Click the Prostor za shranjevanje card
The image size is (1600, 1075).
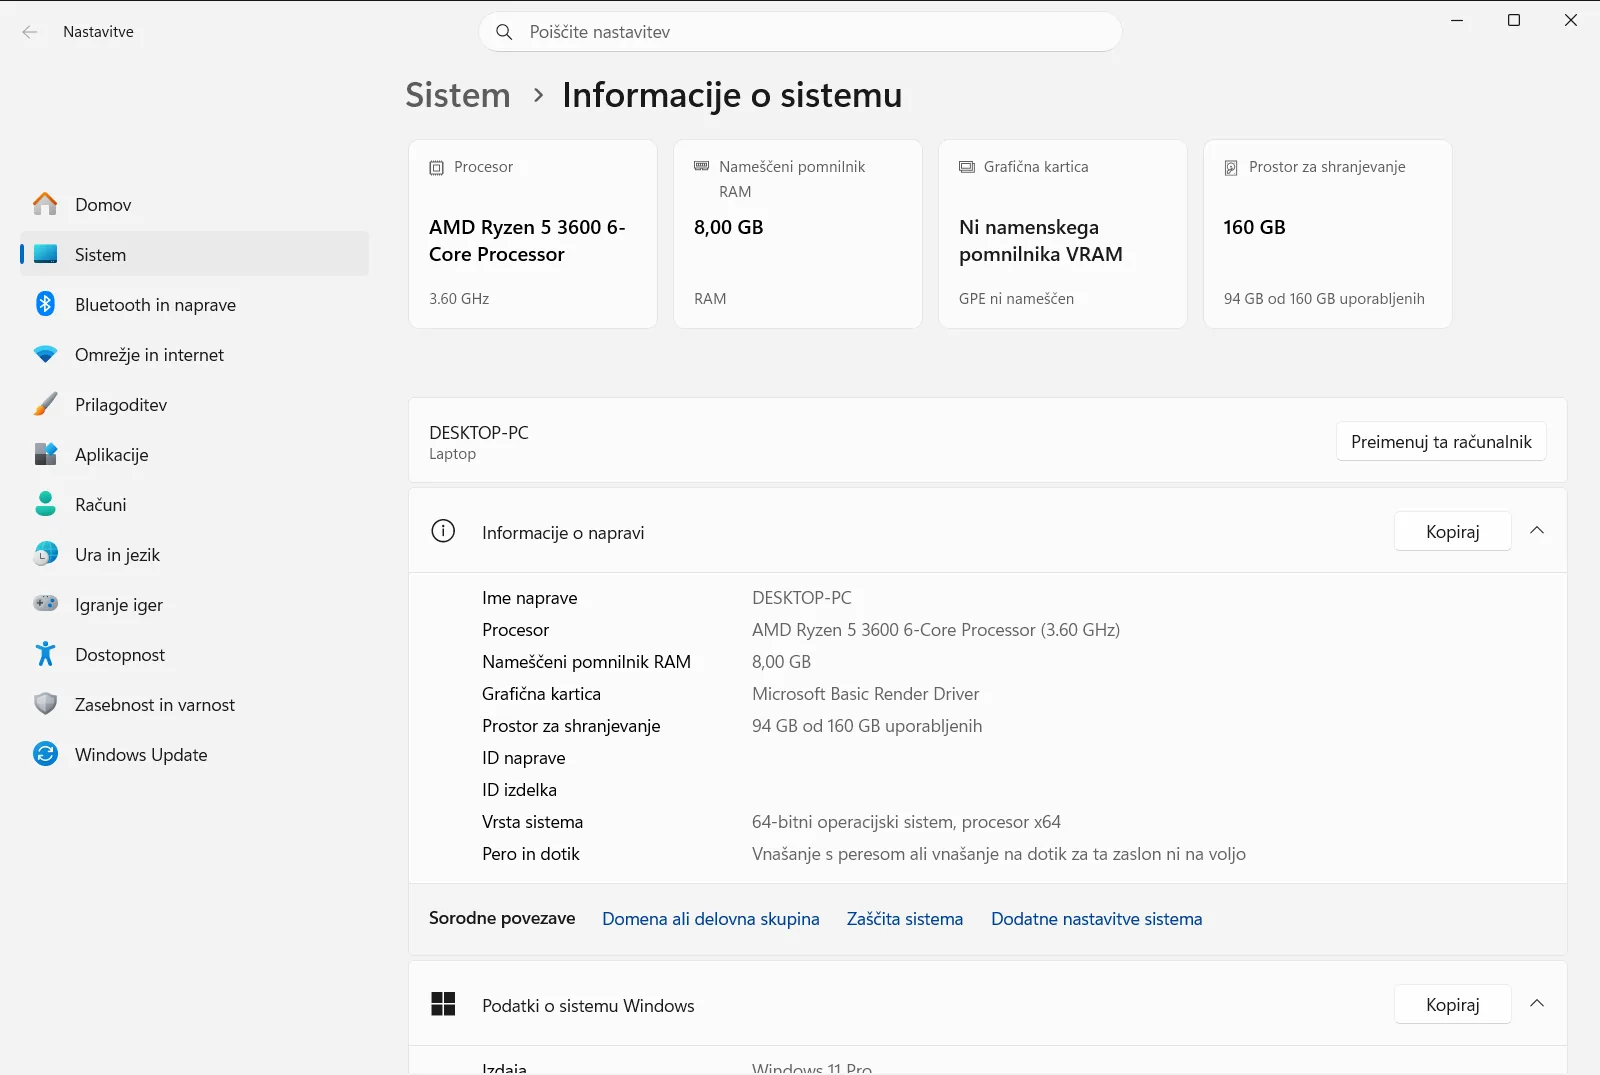[1328, 234]
